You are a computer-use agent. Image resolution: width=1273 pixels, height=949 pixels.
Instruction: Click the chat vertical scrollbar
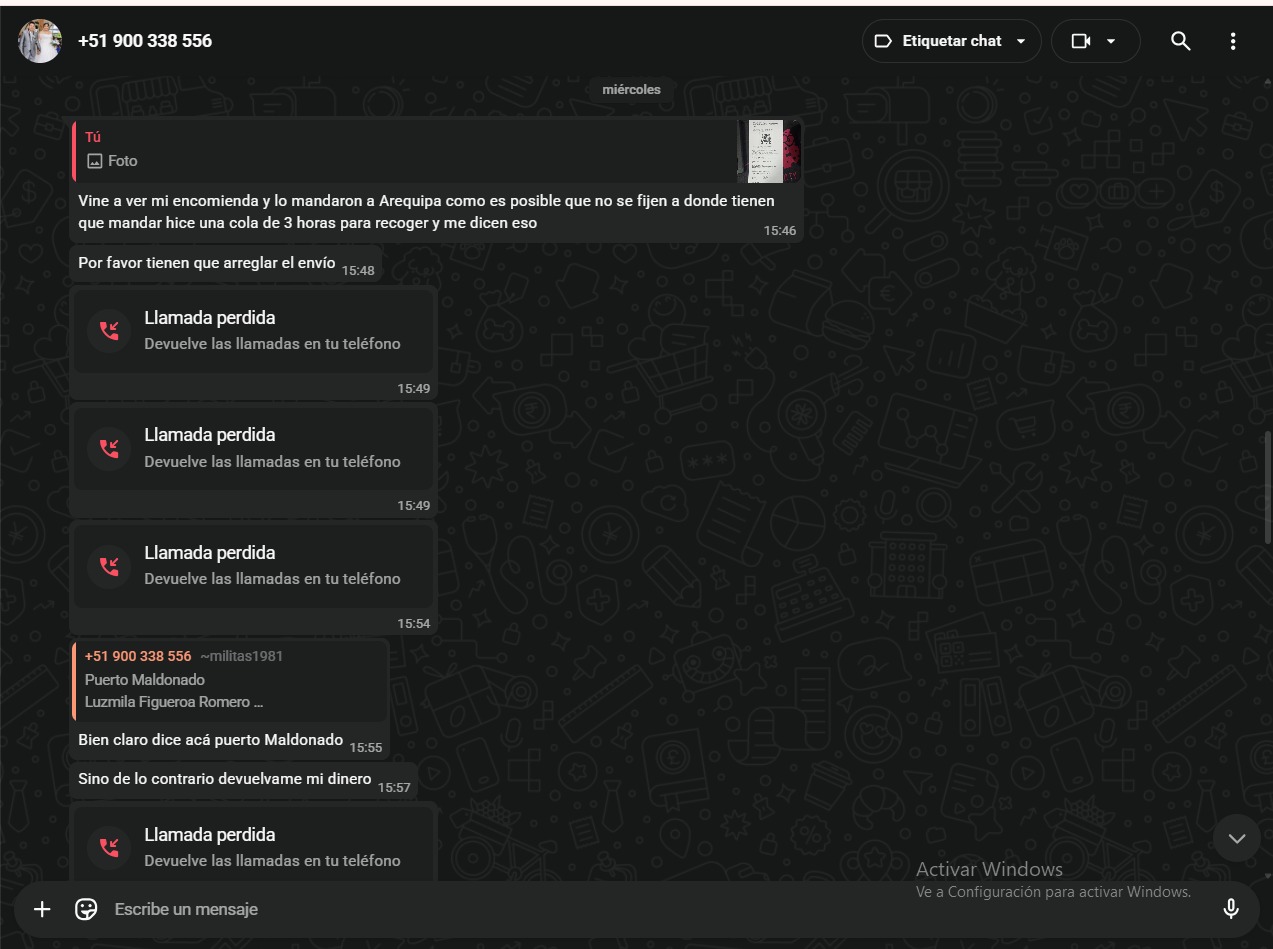(1267, 488)
